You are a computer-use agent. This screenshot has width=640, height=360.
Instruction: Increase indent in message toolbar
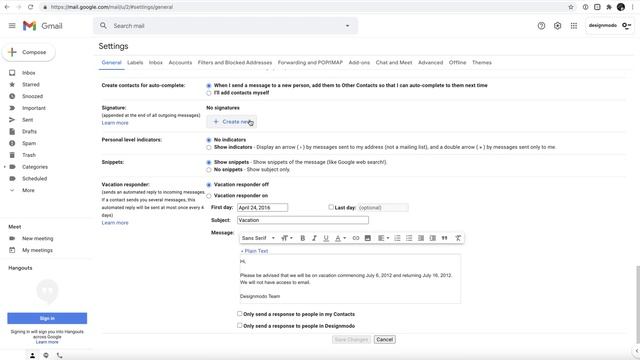pyautogui.click(x=433, y=238)
